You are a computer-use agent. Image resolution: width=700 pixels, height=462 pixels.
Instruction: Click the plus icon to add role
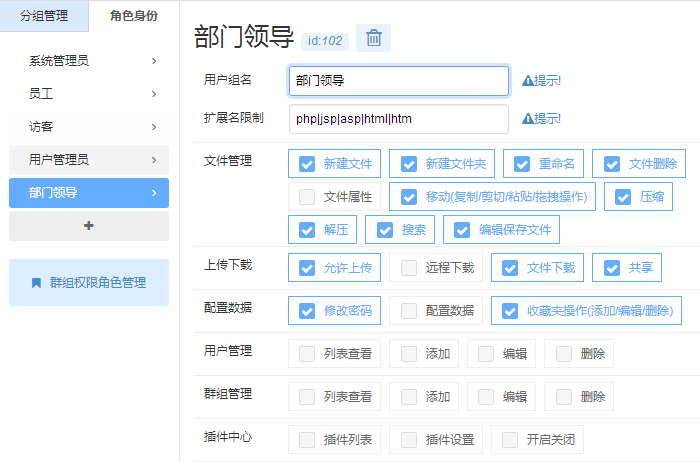pyautogui.click(x=88, y=226)
